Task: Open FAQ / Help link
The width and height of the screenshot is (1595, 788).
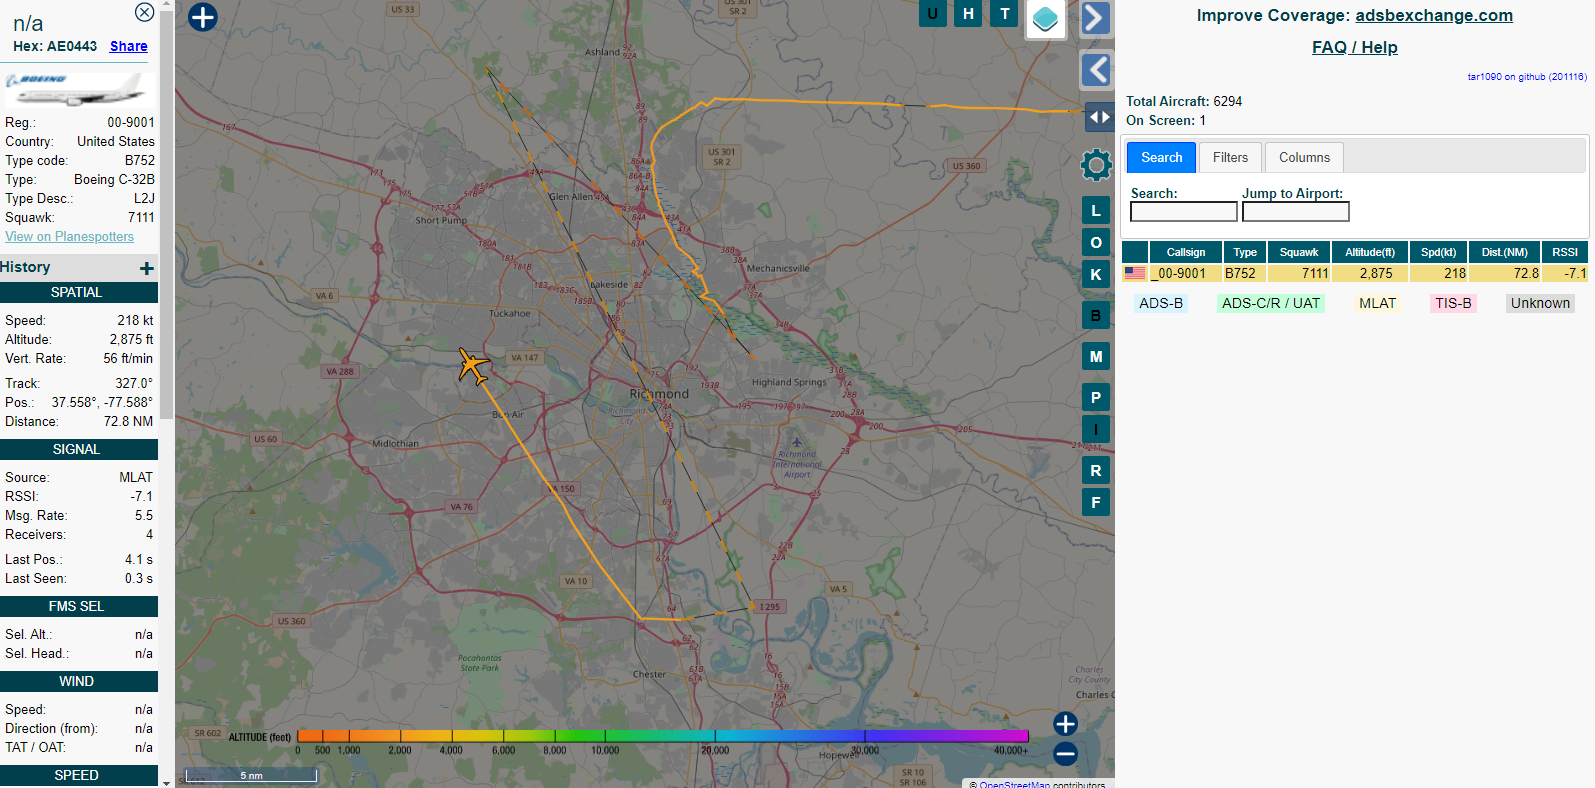Action: coord(1355,47)
